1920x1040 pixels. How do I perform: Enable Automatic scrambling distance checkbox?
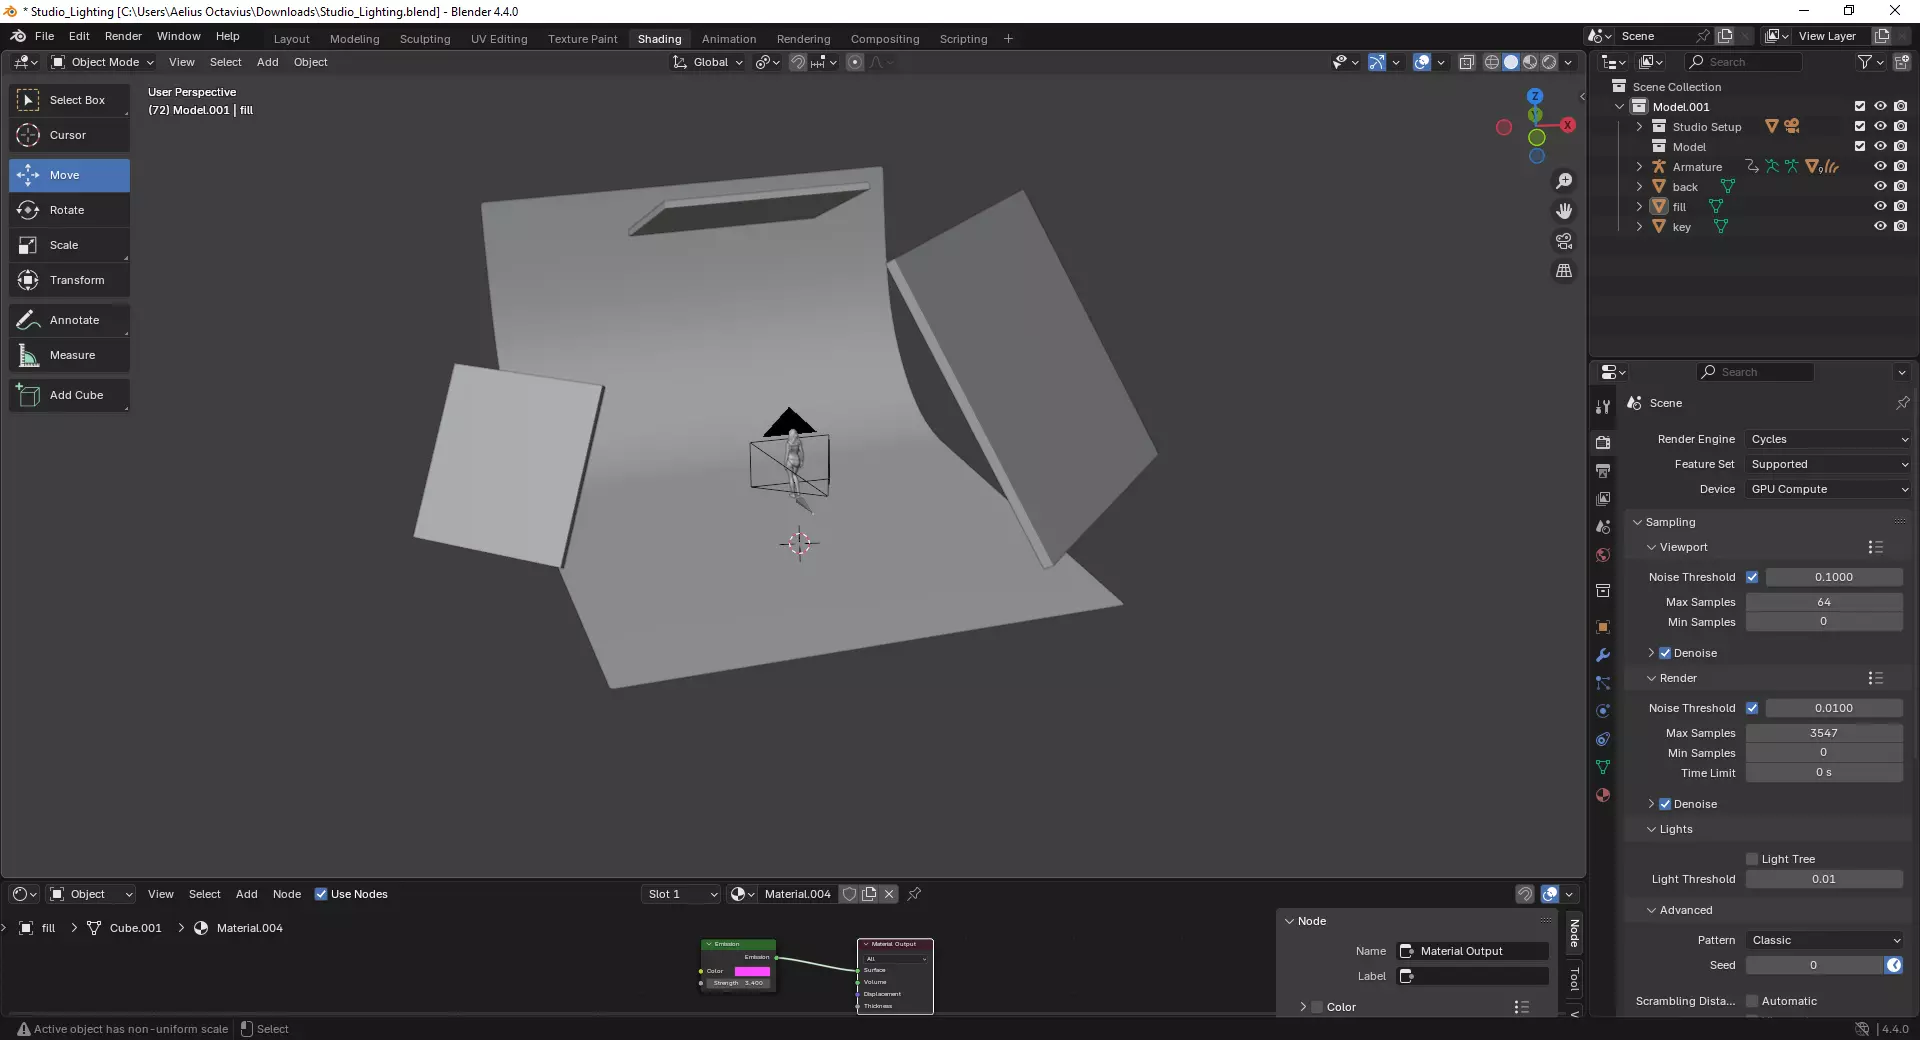point(1752,1001)
